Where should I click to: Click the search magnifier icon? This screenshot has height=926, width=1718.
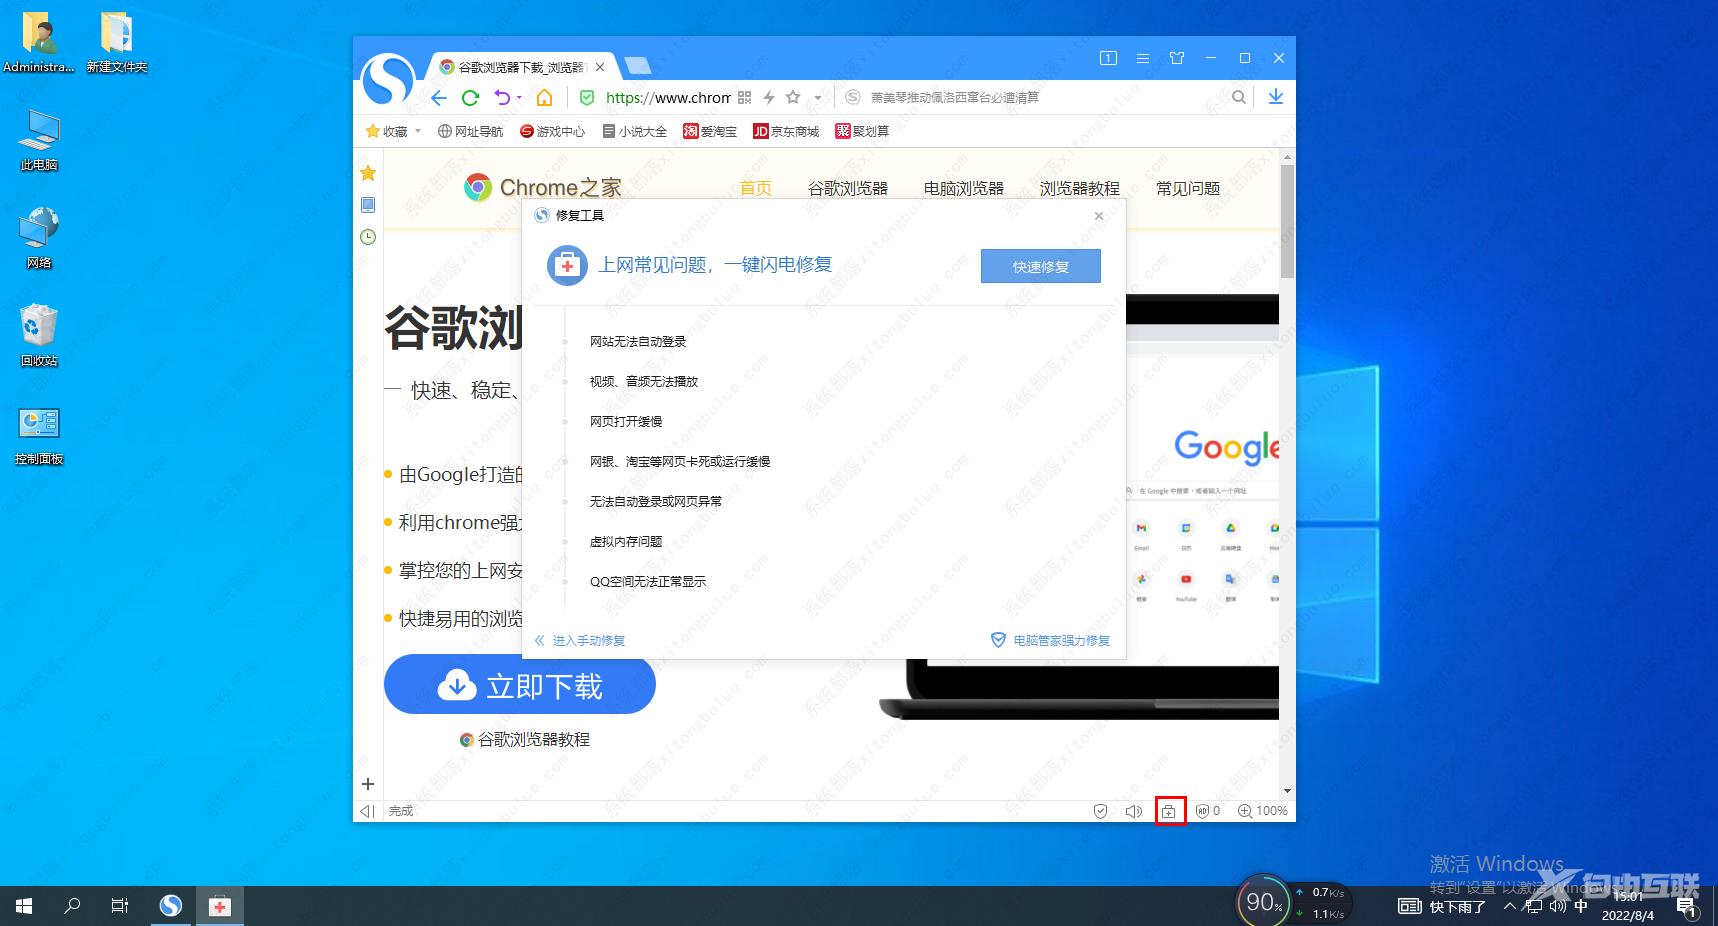coord(1239,97)
